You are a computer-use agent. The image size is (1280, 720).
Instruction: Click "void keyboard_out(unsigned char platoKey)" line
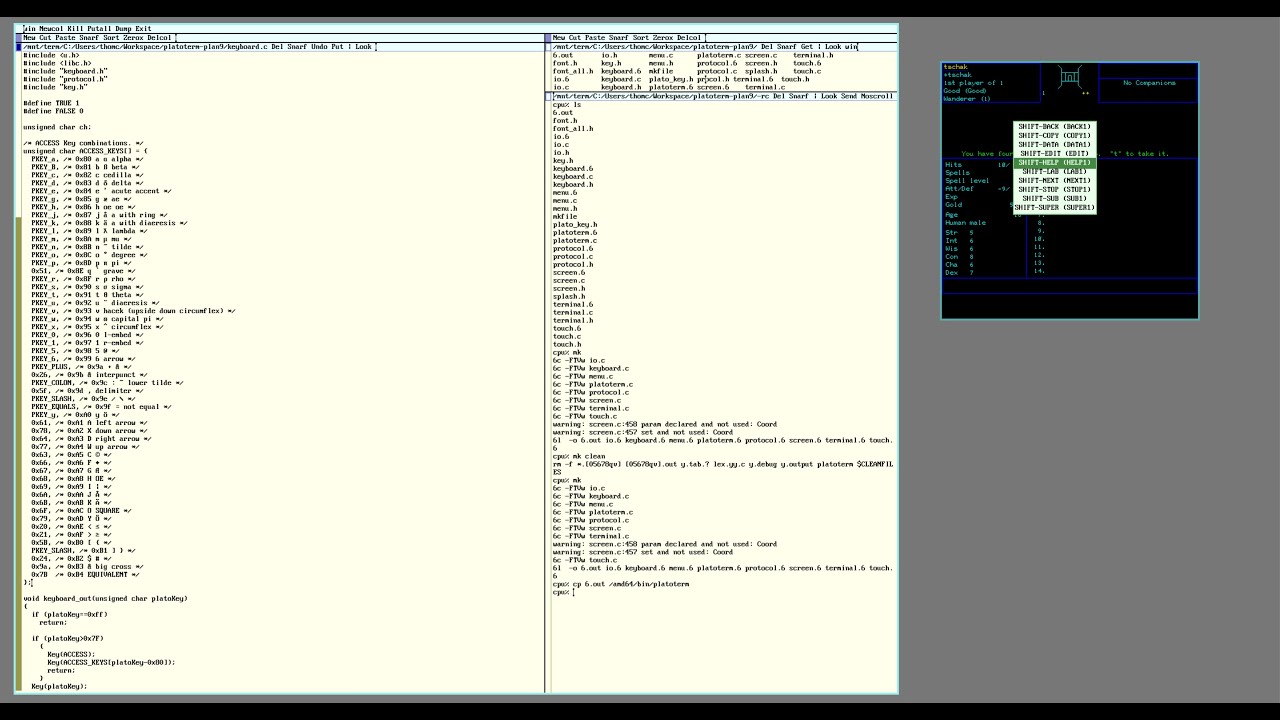[x=105, y=599]
